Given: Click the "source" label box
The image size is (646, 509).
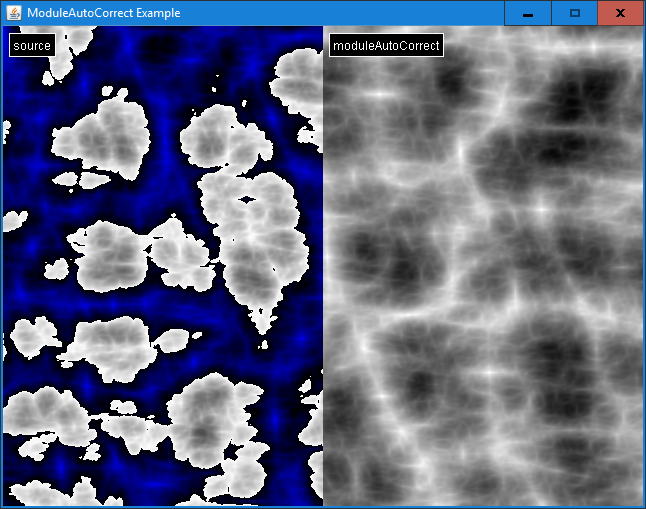Looking at the screenshot, I should [31, 46].
